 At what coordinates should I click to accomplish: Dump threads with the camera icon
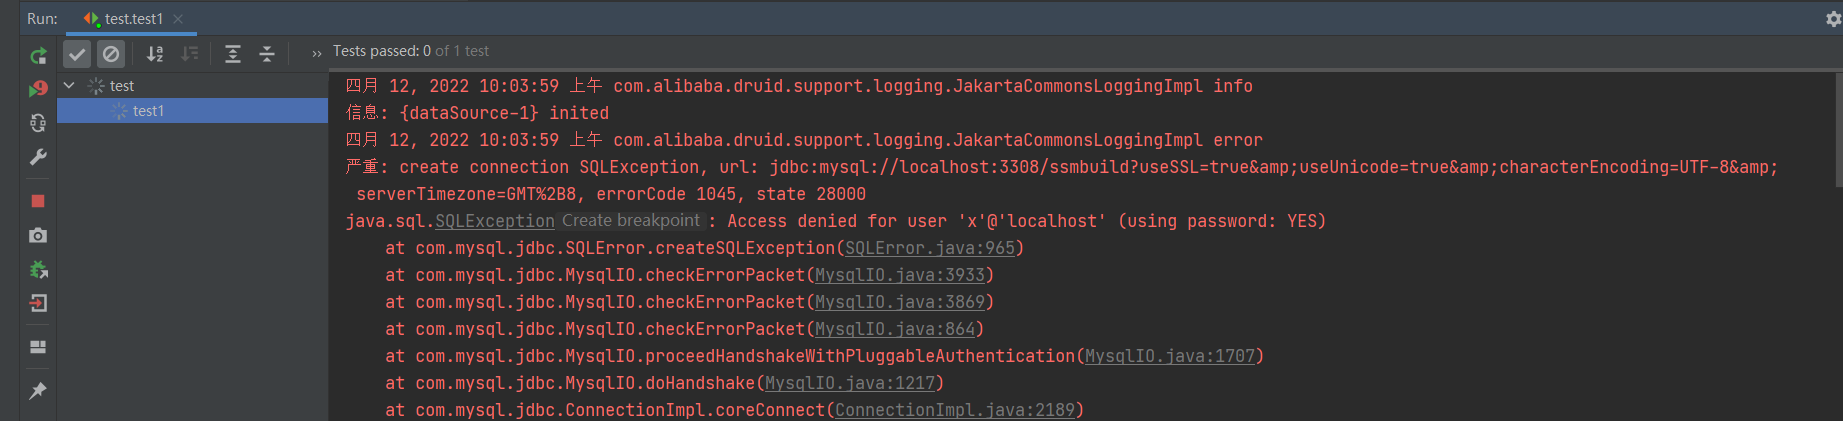(38, 235)
